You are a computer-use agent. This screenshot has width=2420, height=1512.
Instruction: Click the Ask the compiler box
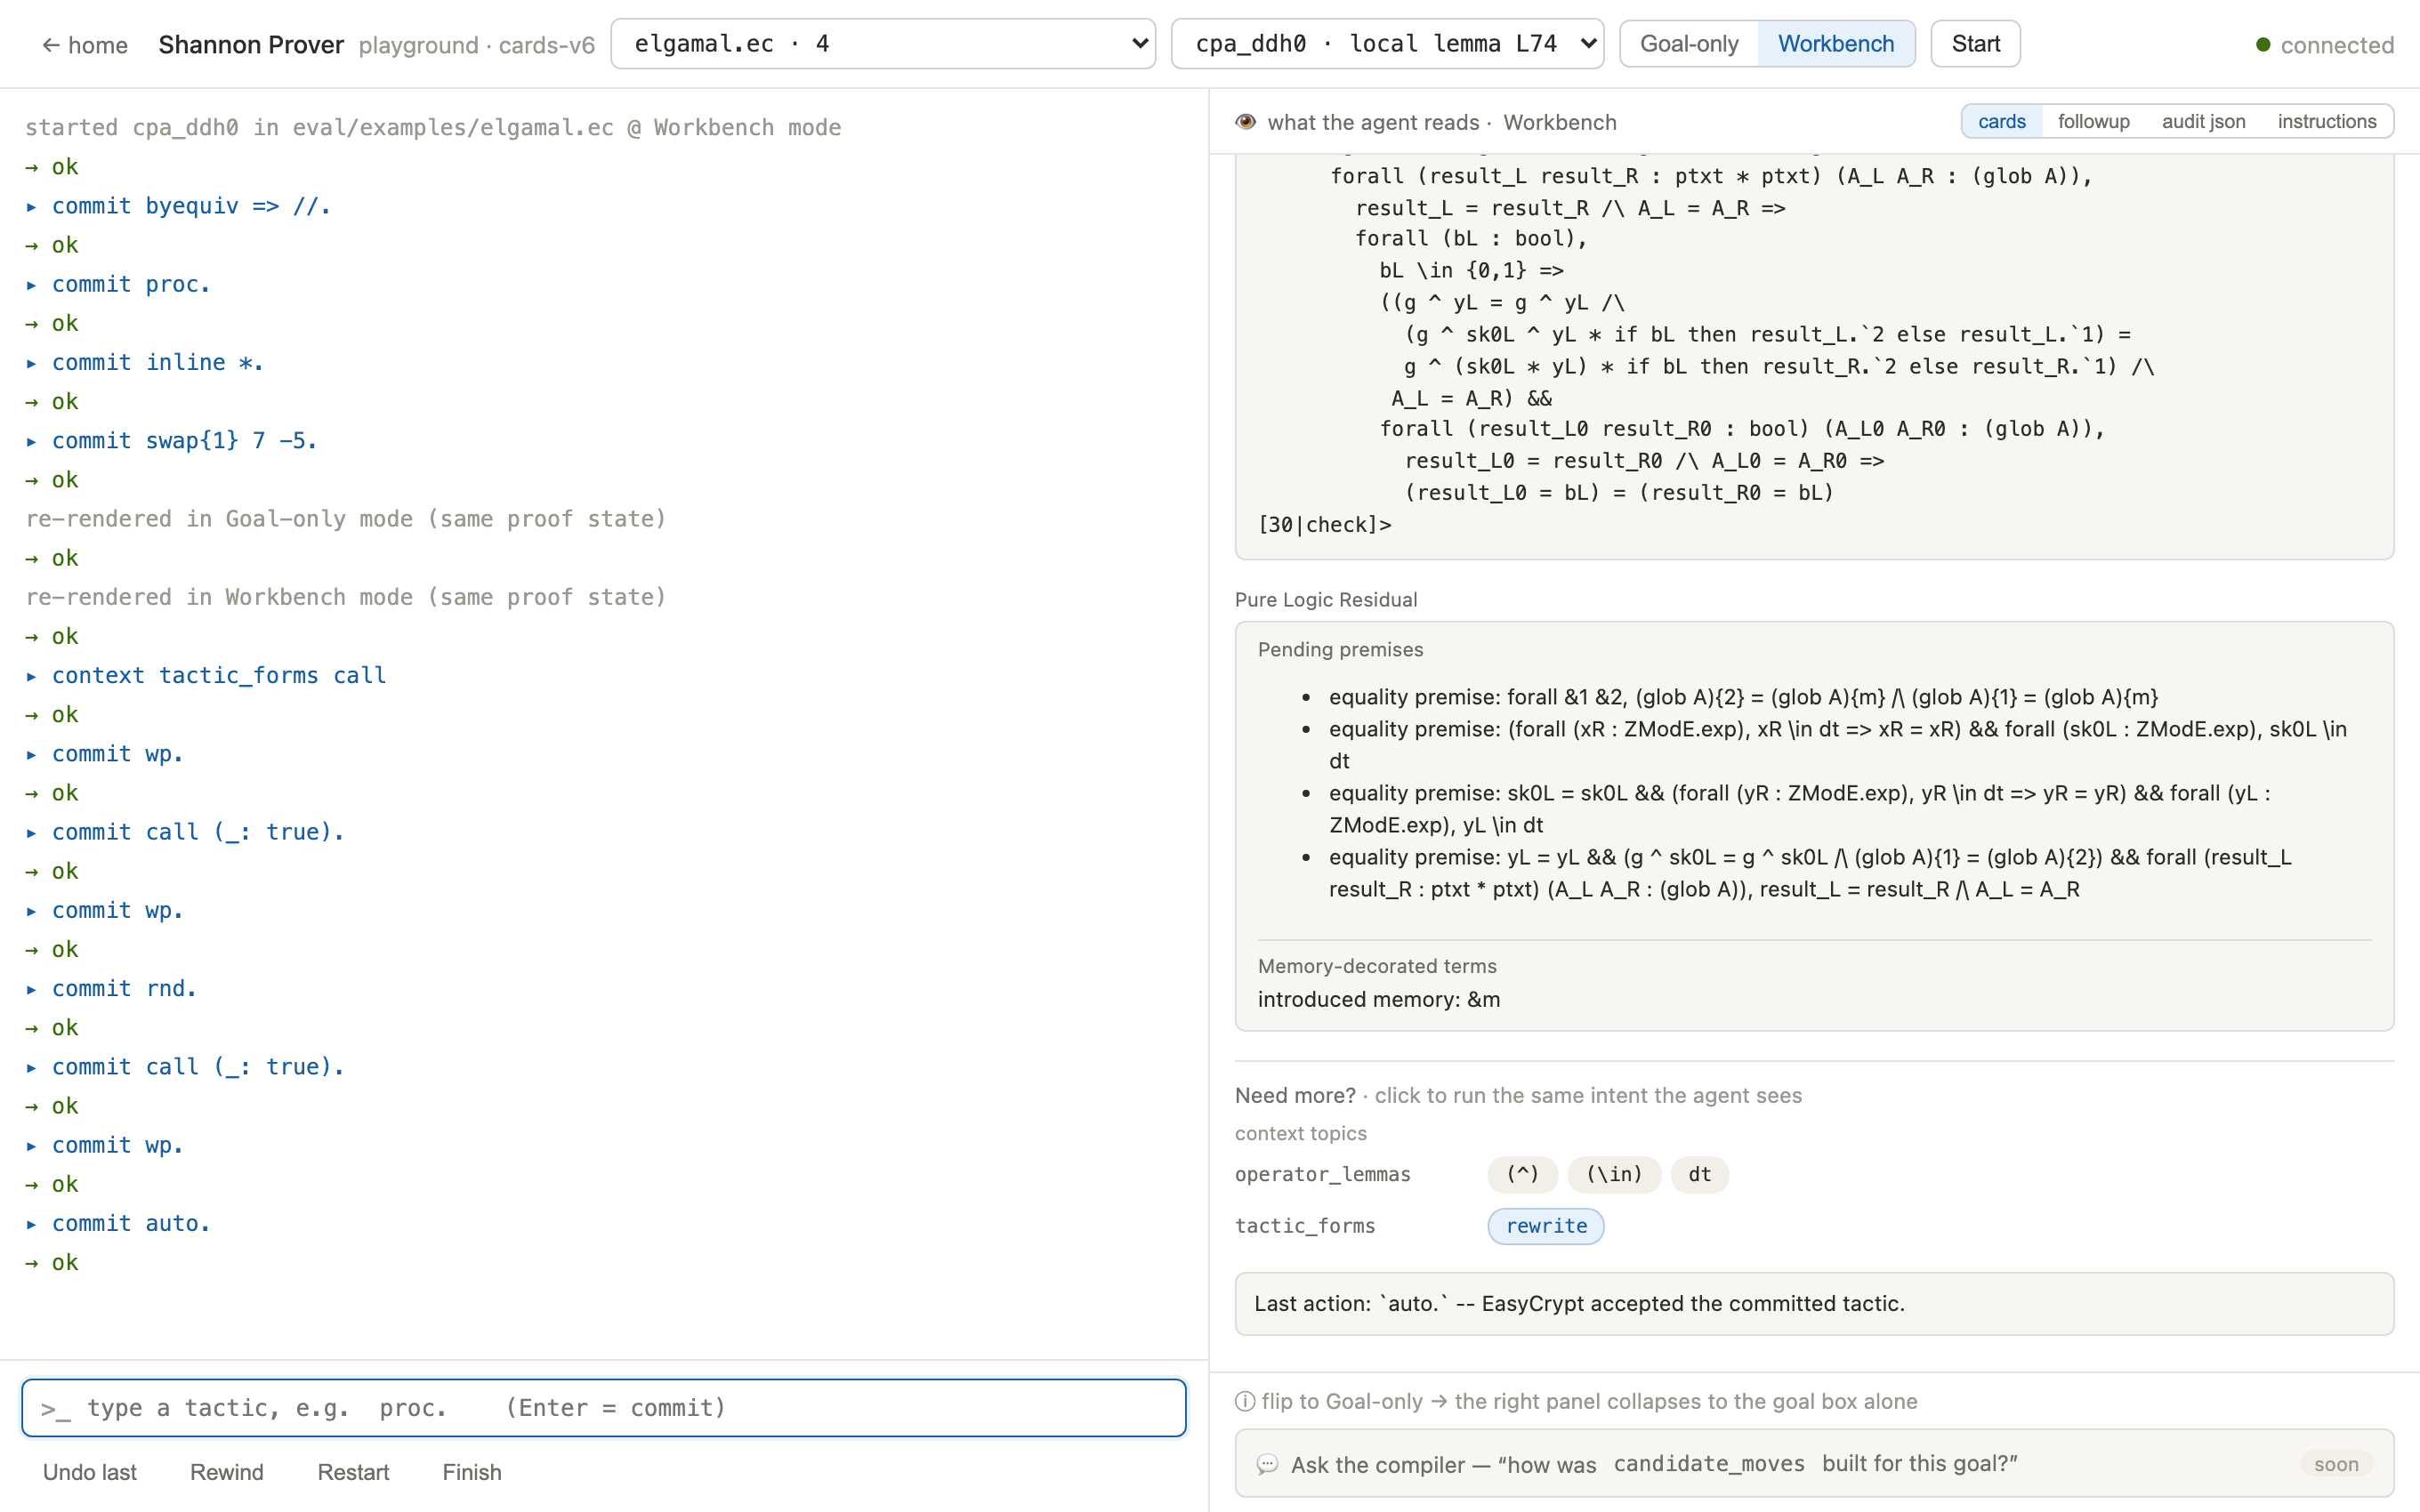[x=1814, y=1464]
